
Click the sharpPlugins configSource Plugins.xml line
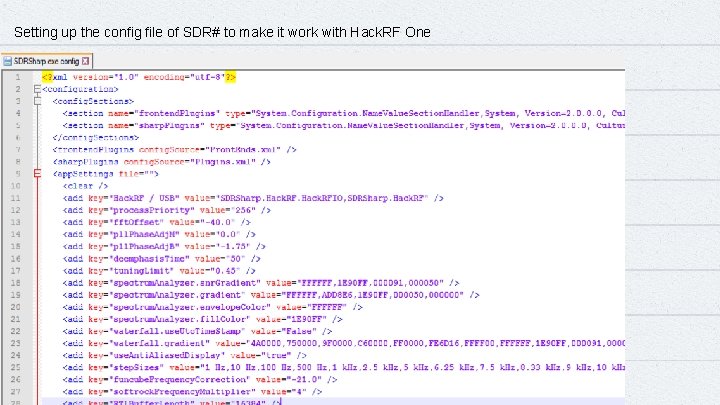click(162, 162)
